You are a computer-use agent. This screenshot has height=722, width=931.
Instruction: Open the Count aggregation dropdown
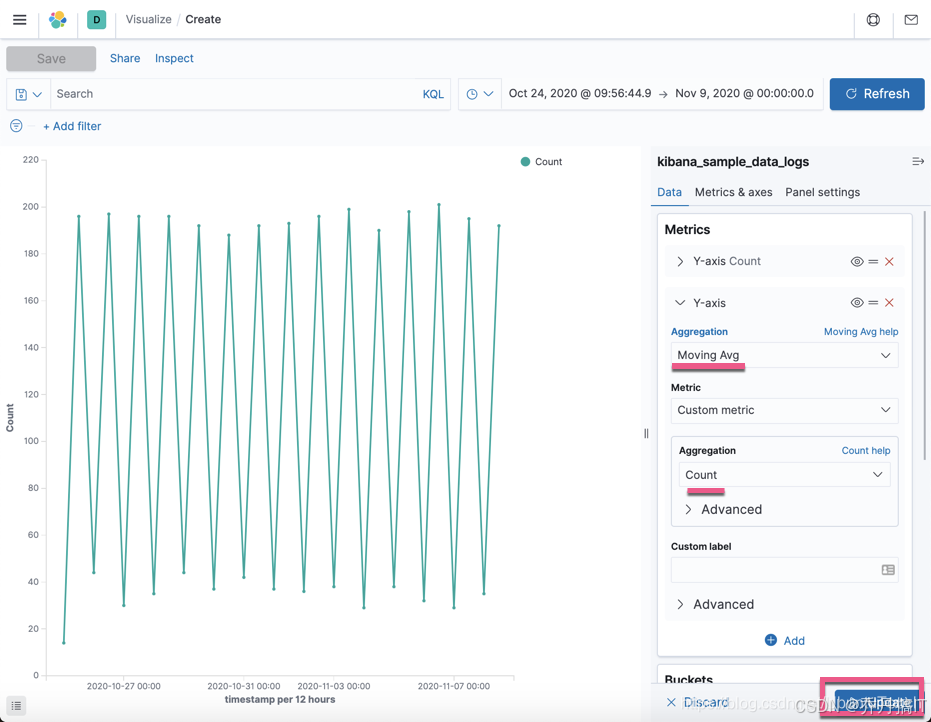click(784, 474)
